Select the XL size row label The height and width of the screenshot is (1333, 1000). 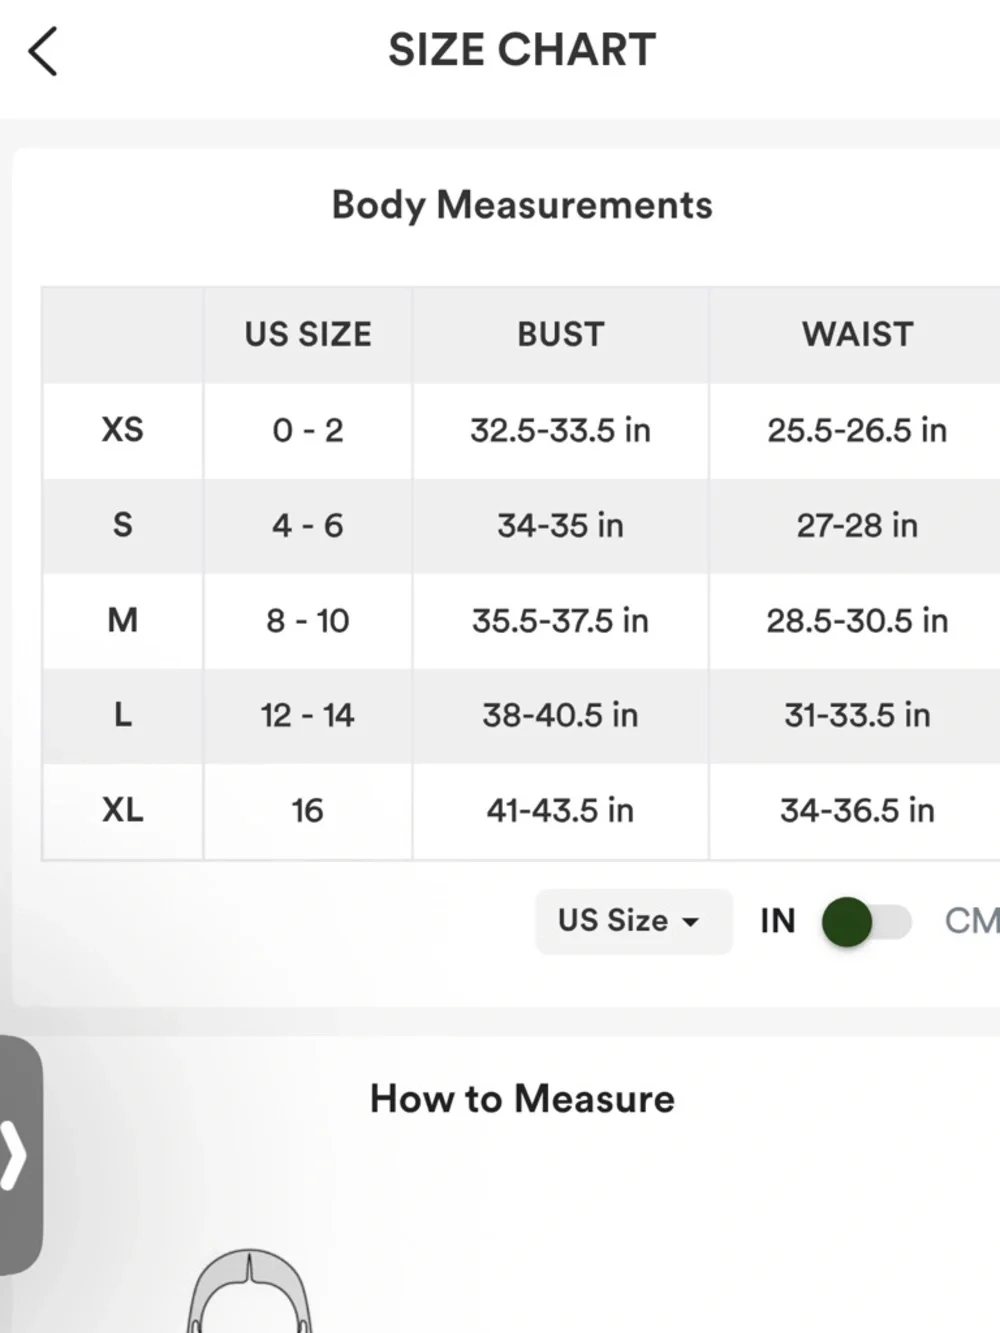pyautogui.click(x=122, y=810)
